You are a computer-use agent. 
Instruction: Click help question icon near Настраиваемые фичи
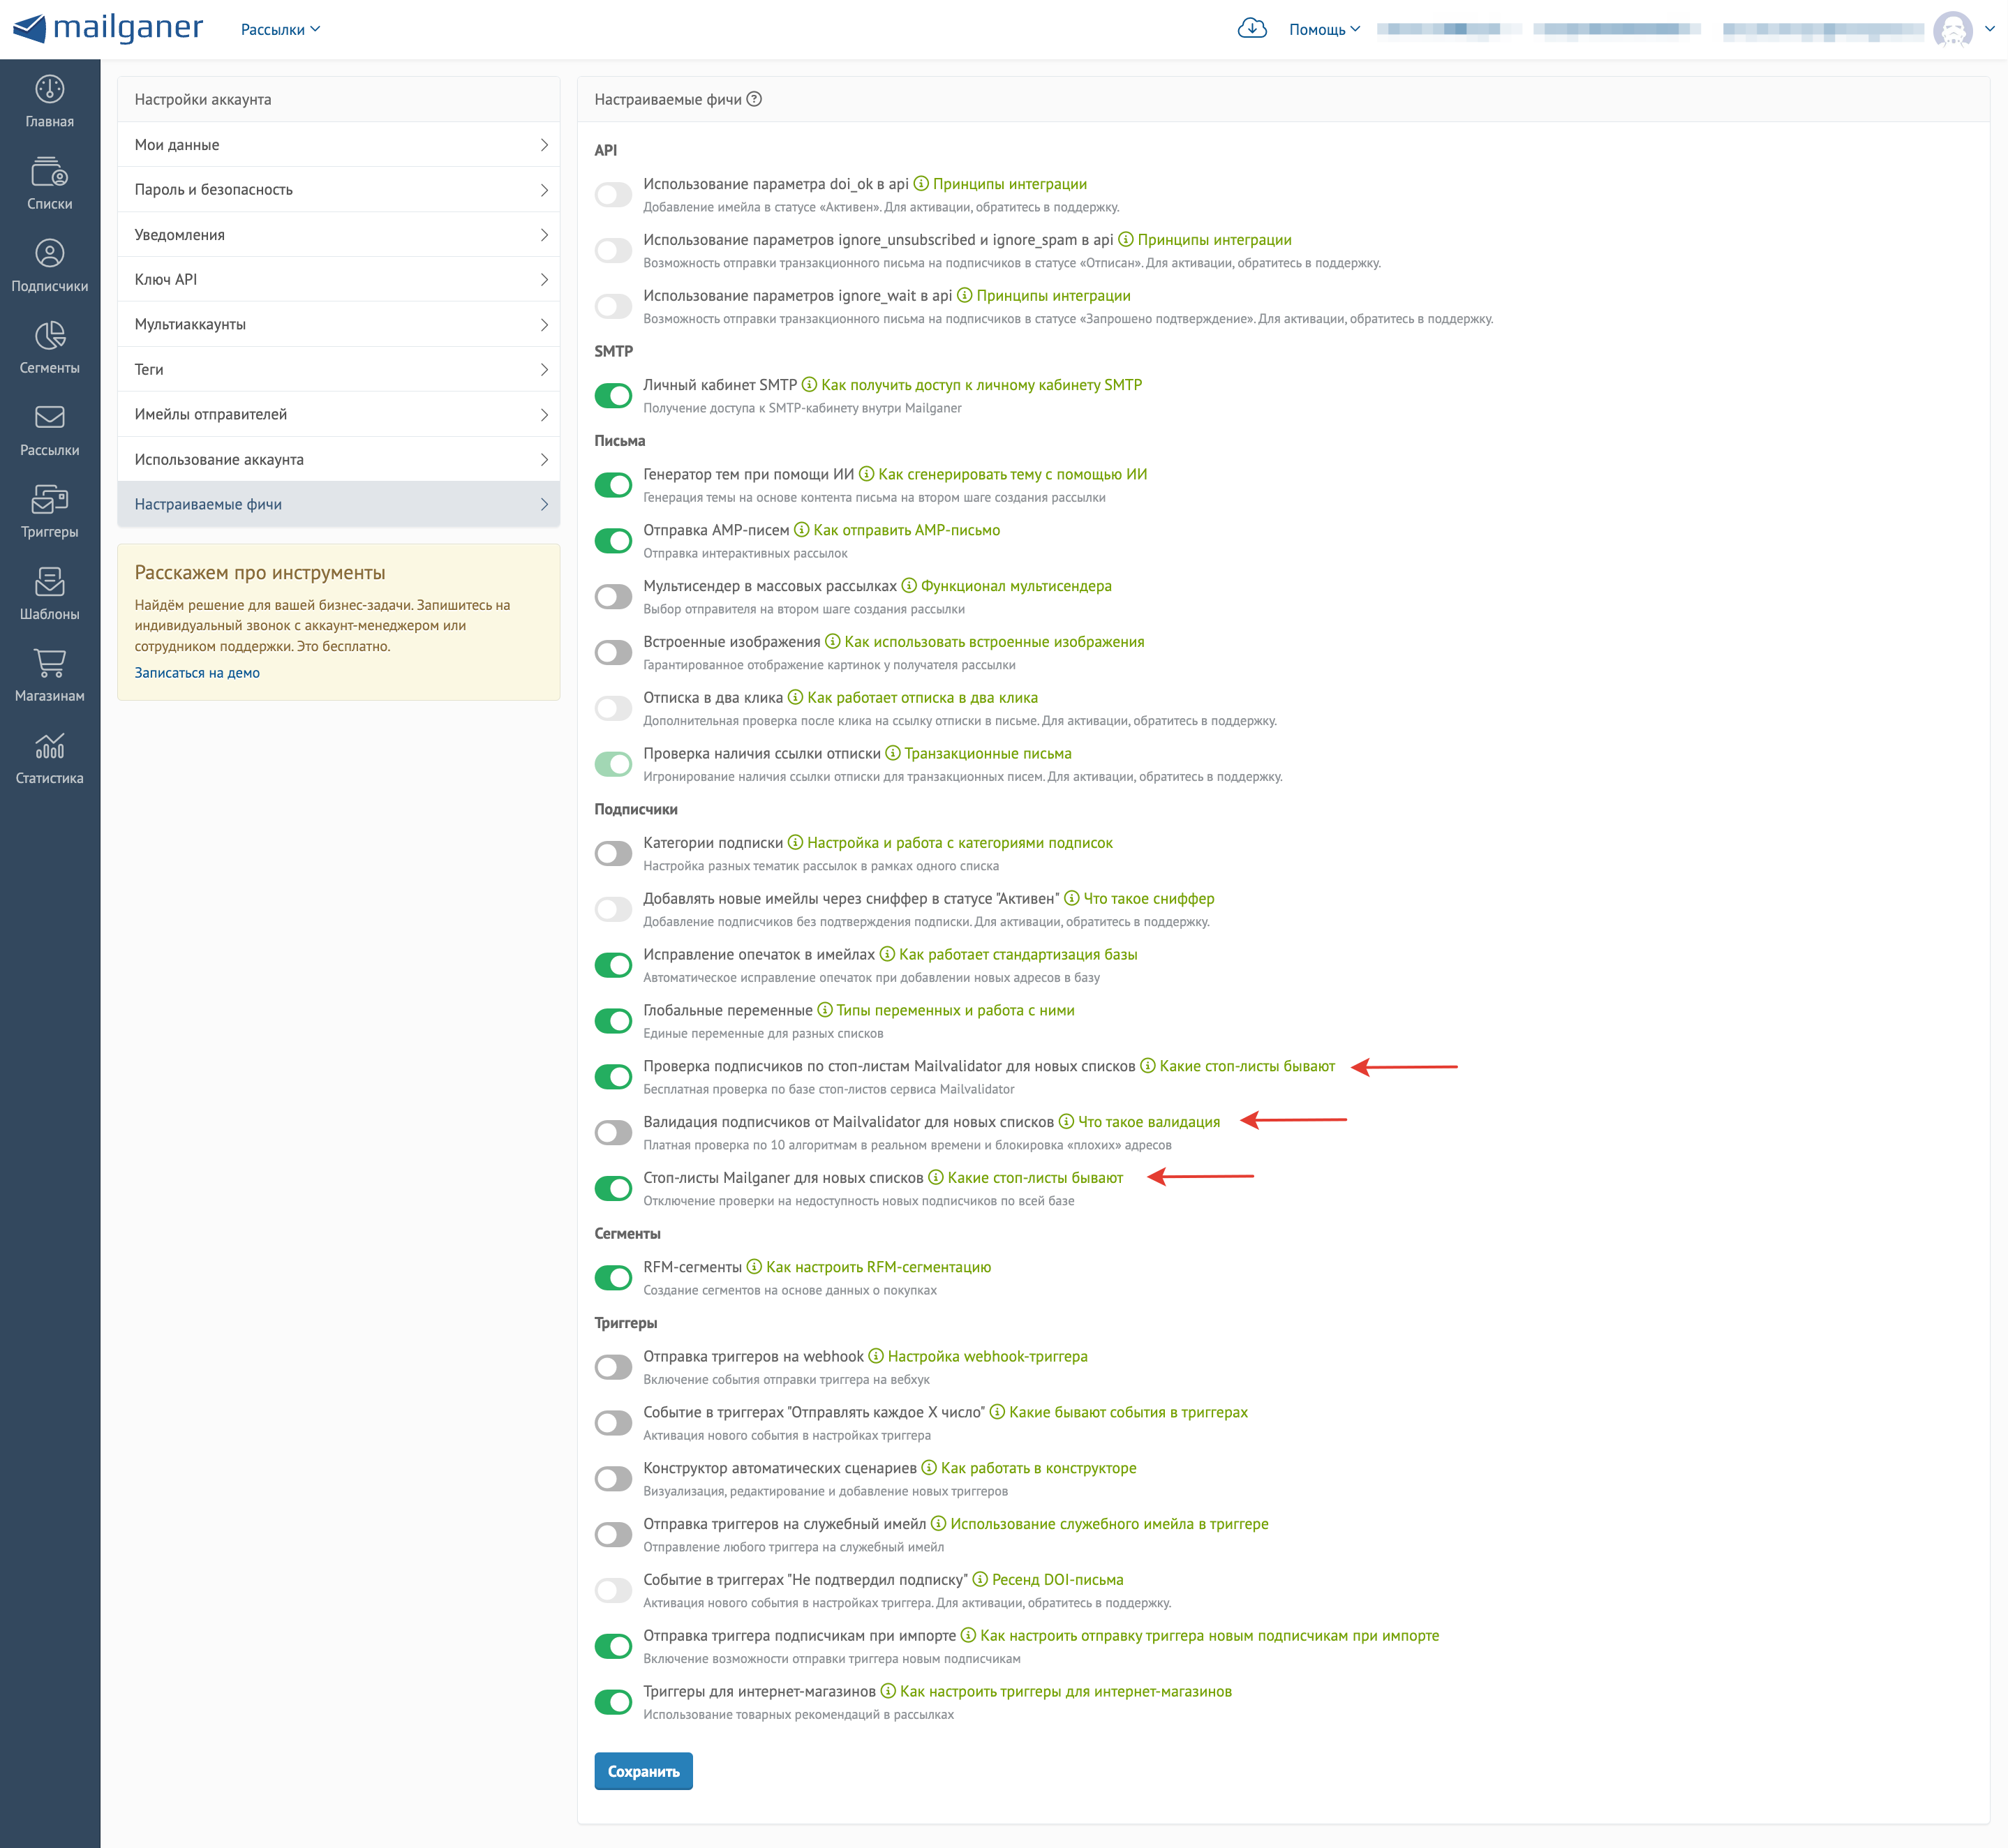tap(755, 99)
